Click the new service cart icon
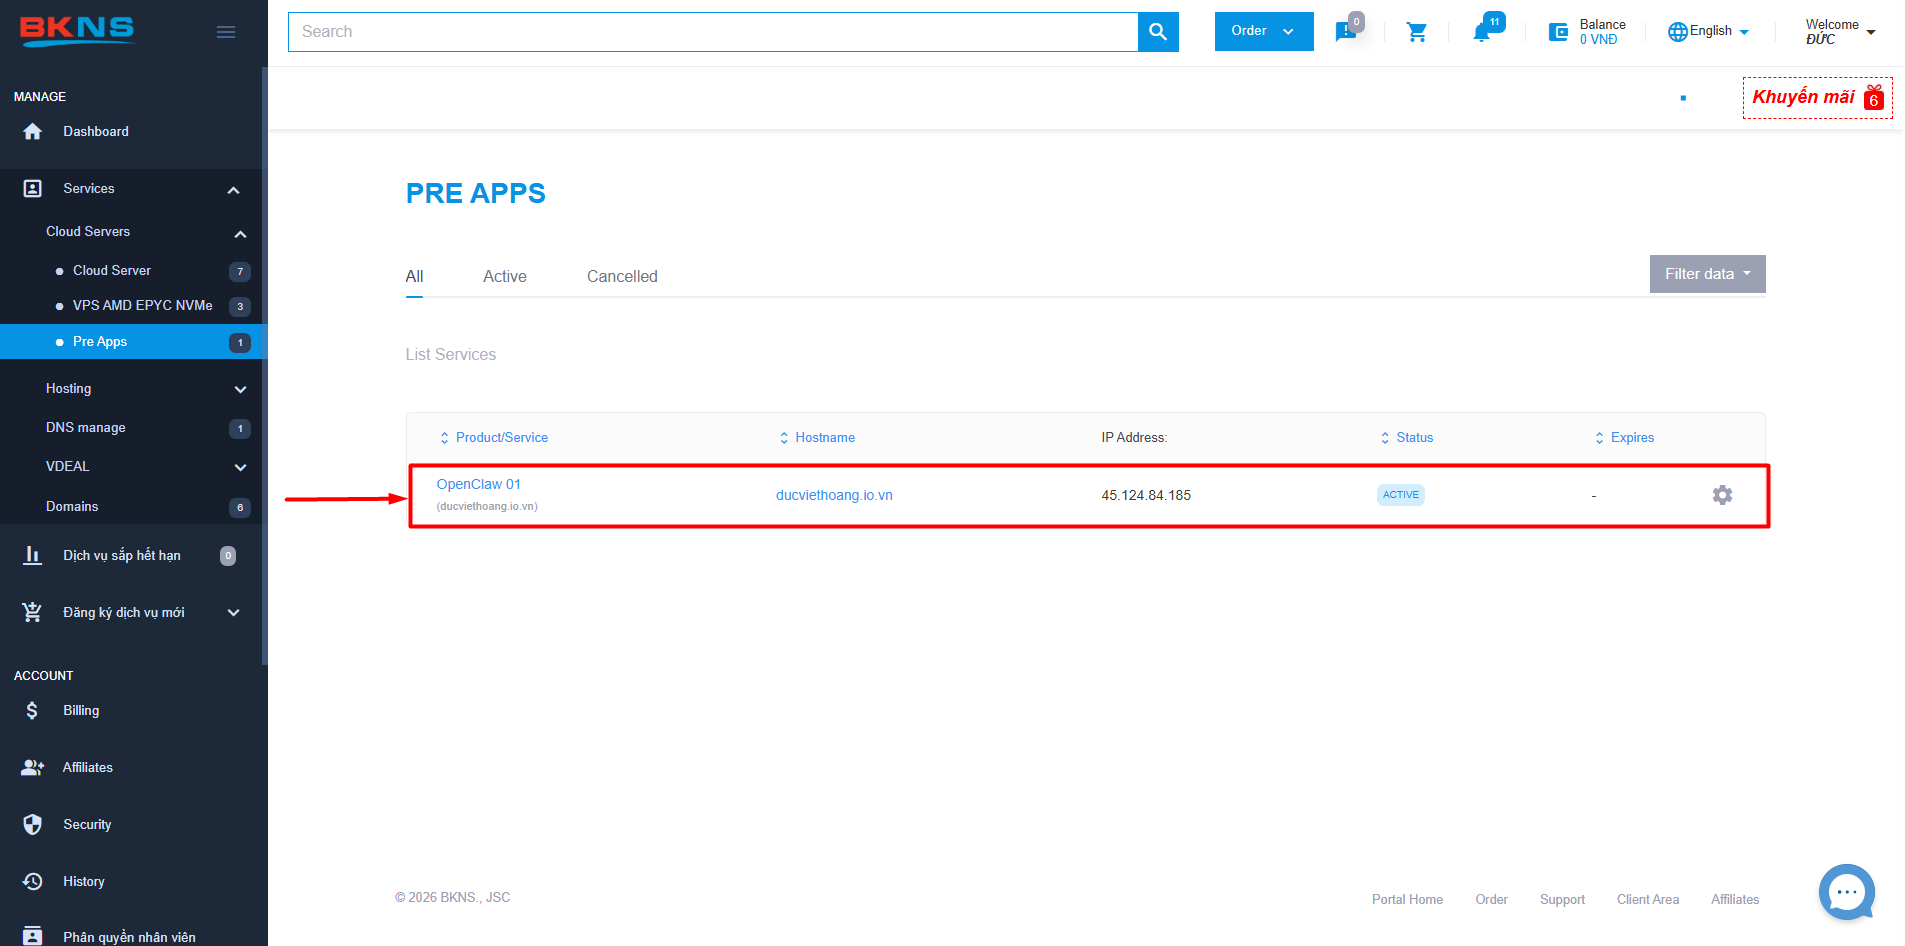Screen dimensions: 1905x946 click(x=33, y=612)
